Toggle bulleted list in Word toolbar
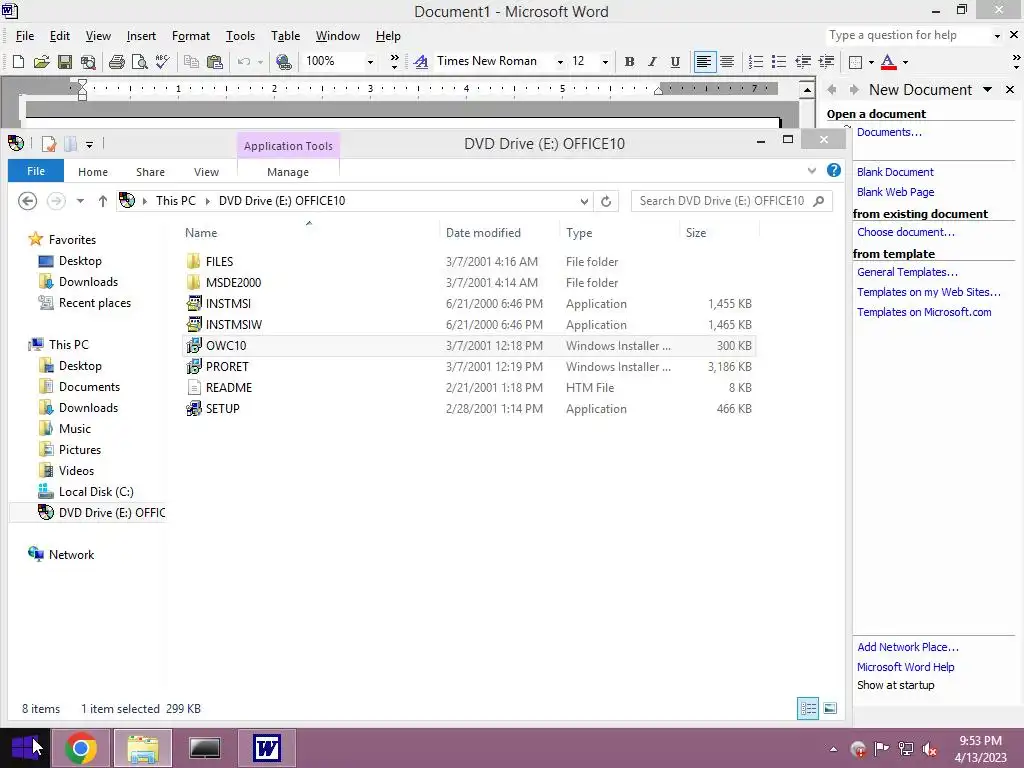This screenshot has height=768, width=1024. coord(778,61)
